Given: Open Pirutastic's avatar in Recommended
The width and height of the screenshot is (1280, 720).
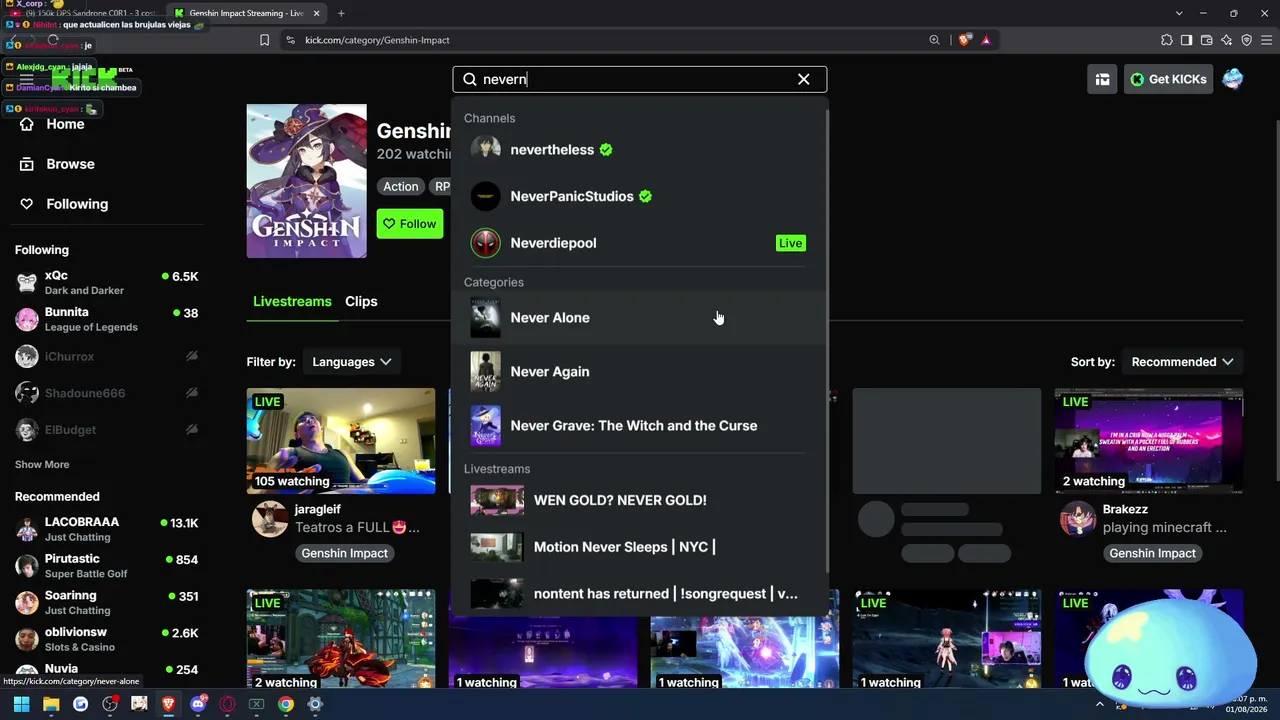Looking at the screenshot, I should pos(27,566).
